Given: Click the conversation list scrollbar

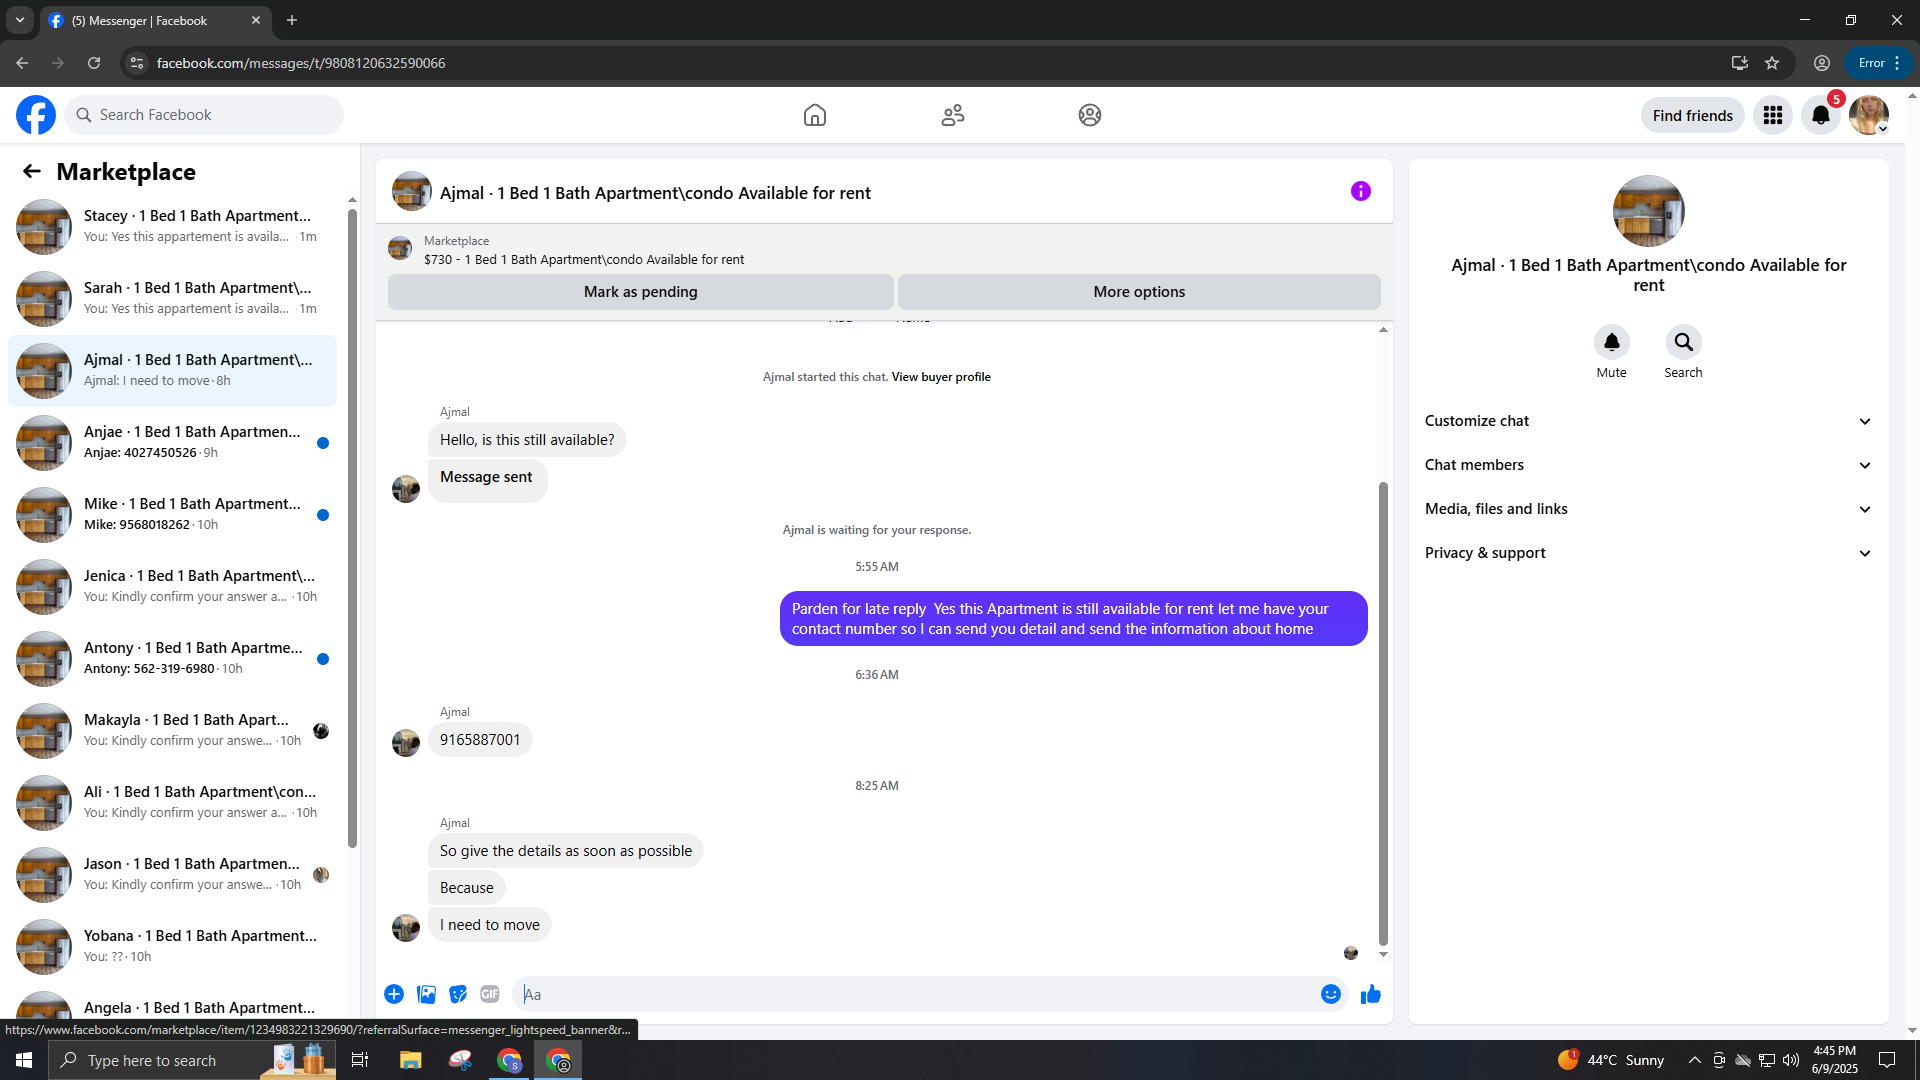Looking at the screenshot, I should click(352, 528).
